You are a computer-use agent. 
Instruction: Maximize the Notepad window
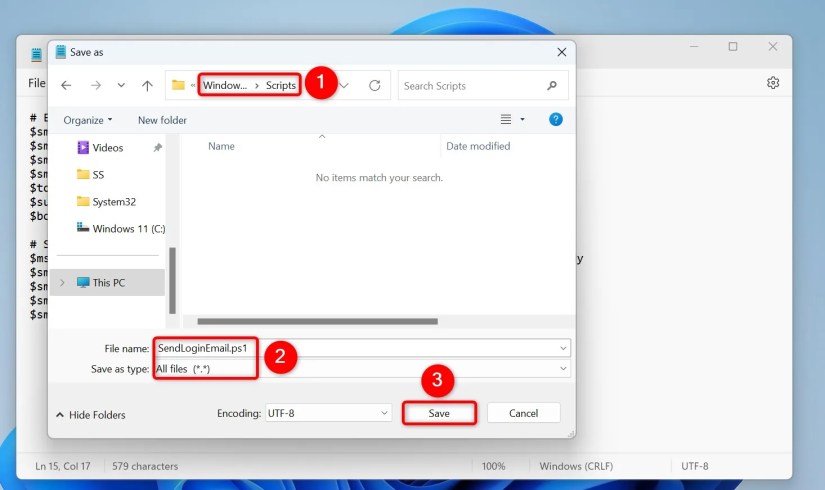coord(733,46)
